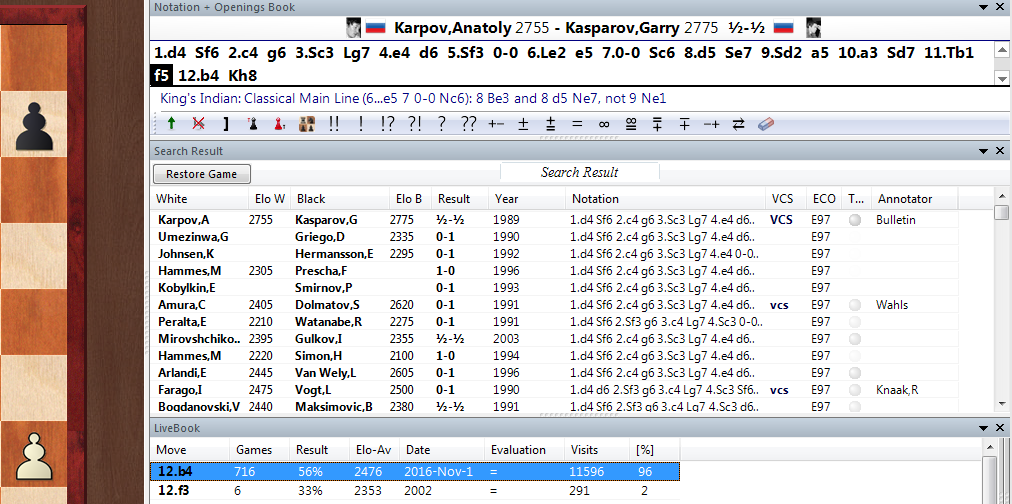Open the LiveBook panel dropdown arrow
The height and width of the screenshot is (504, 1012).
click(x=983, y=428)
